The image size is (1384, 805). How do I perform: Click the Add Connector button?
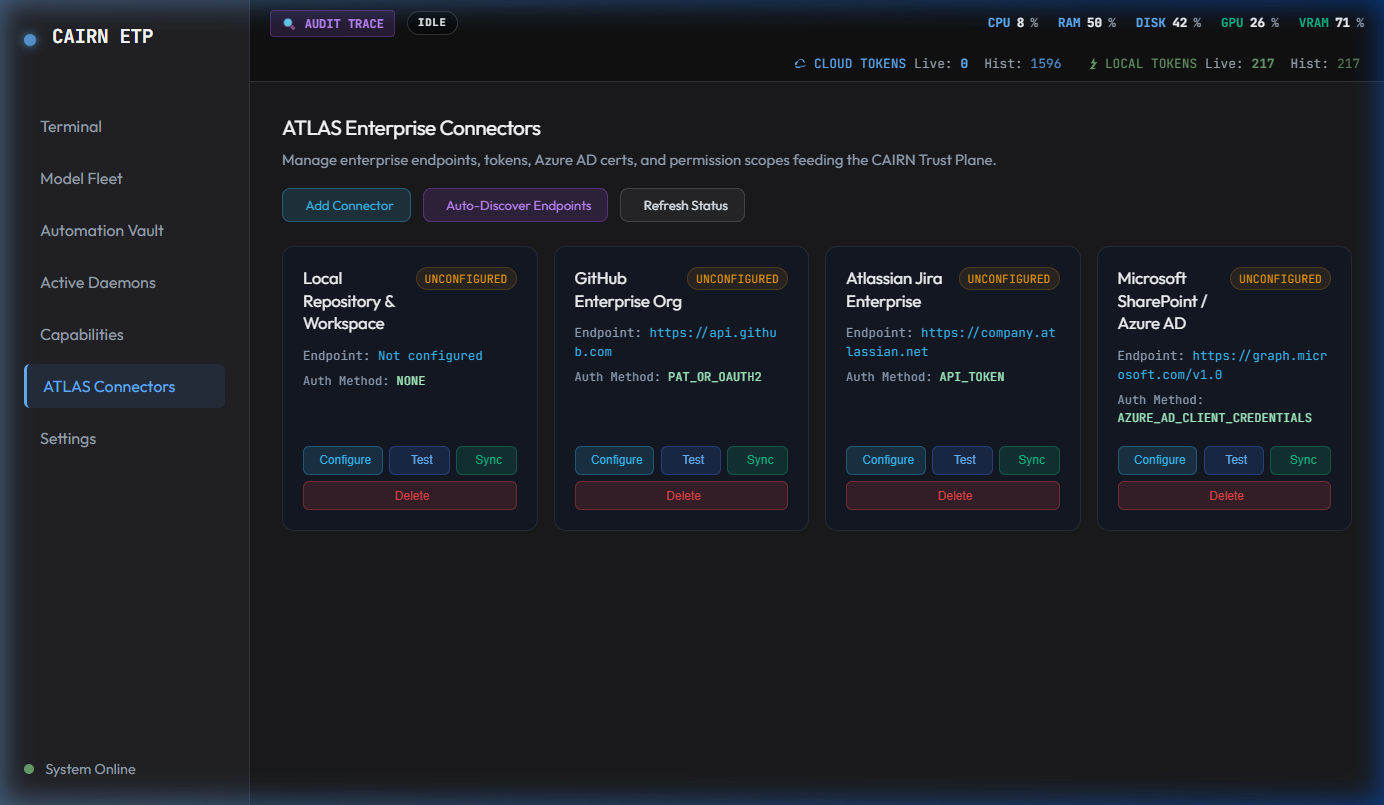click(346, 205)
